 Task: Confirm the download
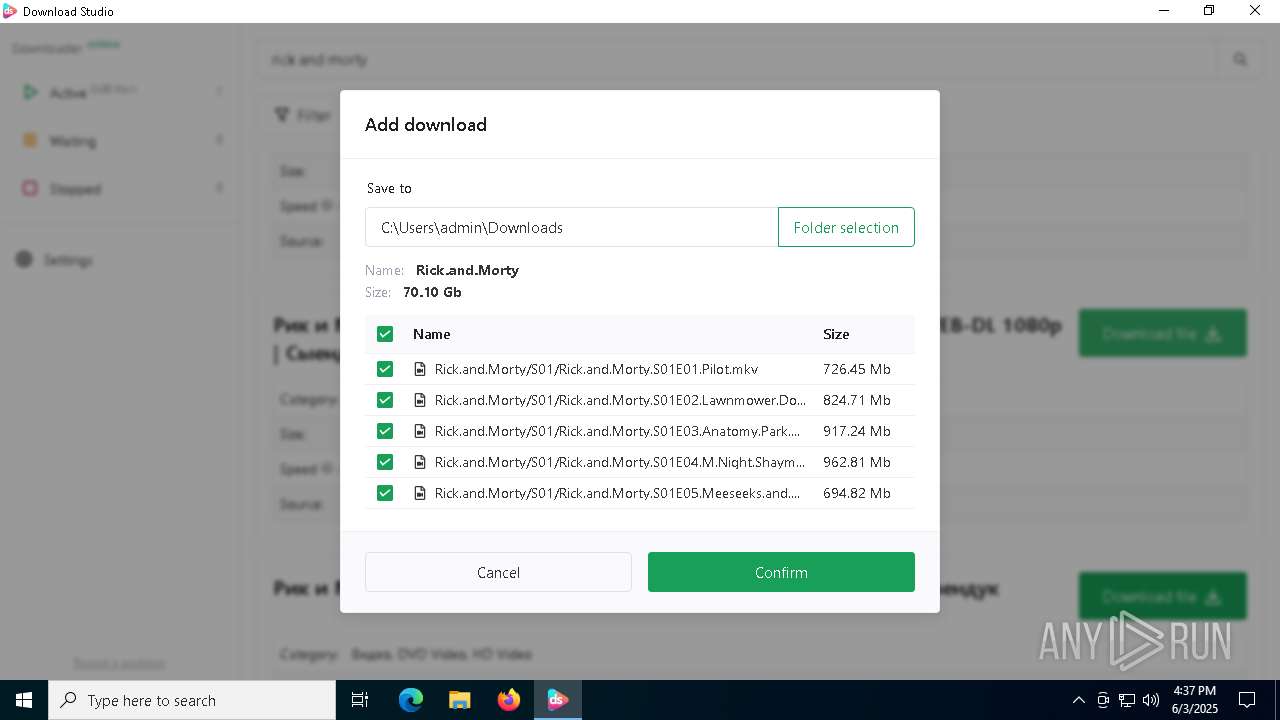(x=781, y=572)
